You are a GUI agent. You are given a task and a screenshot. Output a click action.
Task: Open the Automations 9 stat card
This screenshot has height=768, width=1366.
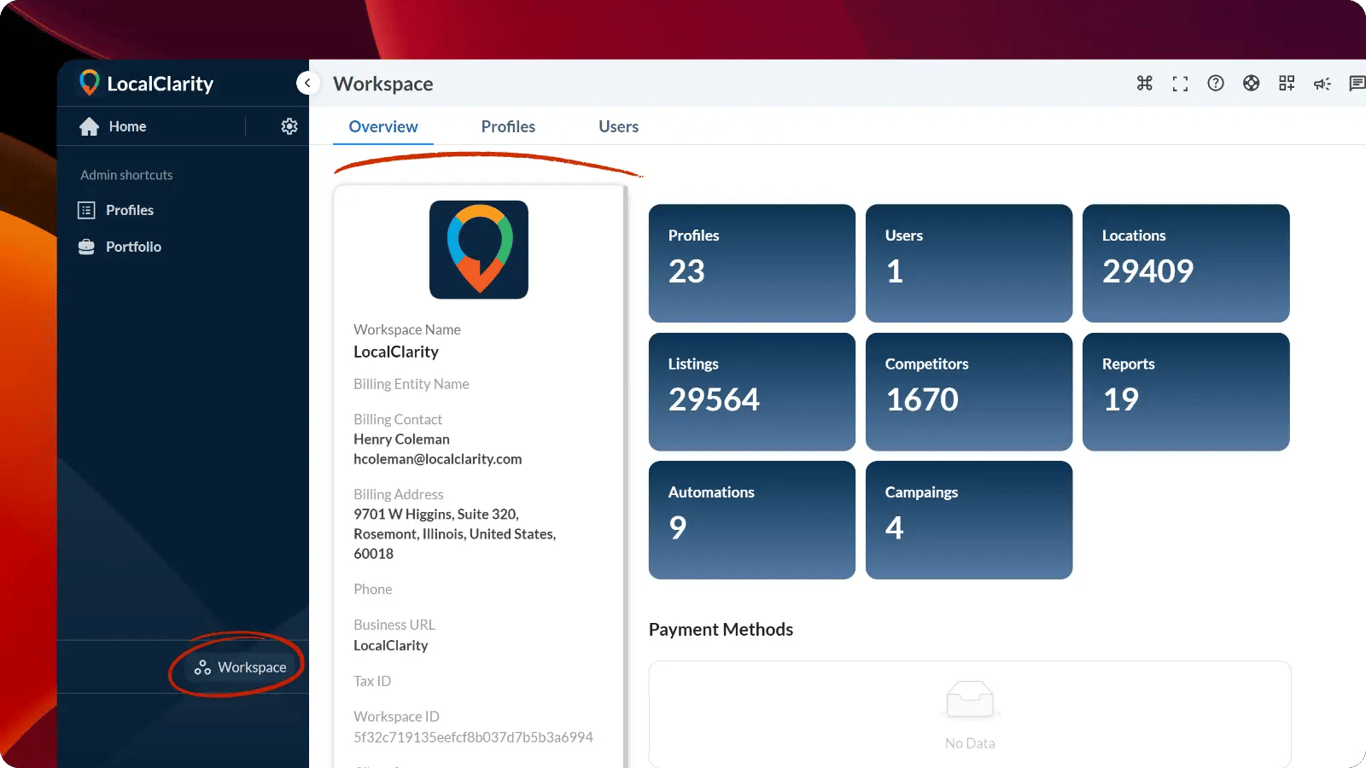click(752, 520)
